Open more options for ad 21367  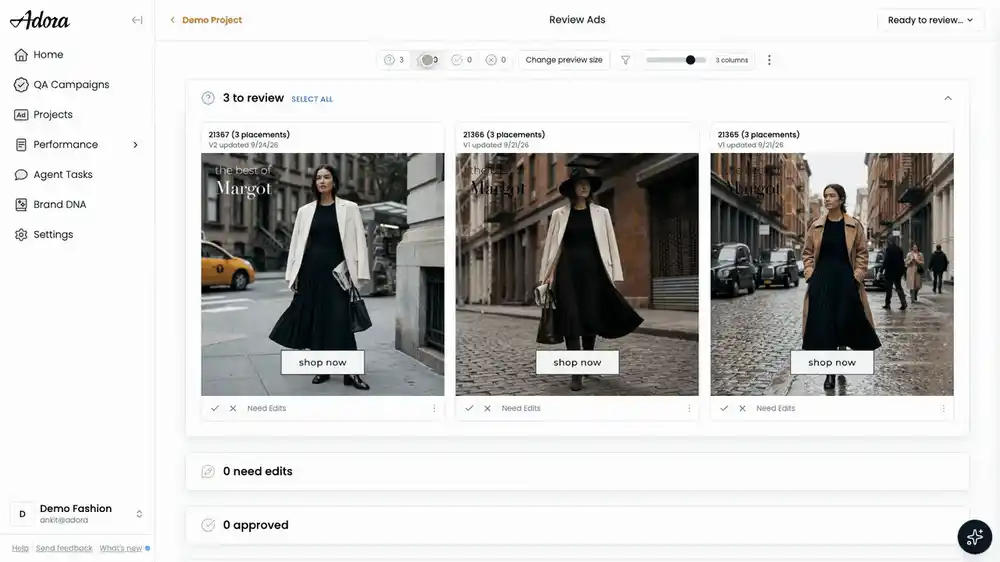434,408
